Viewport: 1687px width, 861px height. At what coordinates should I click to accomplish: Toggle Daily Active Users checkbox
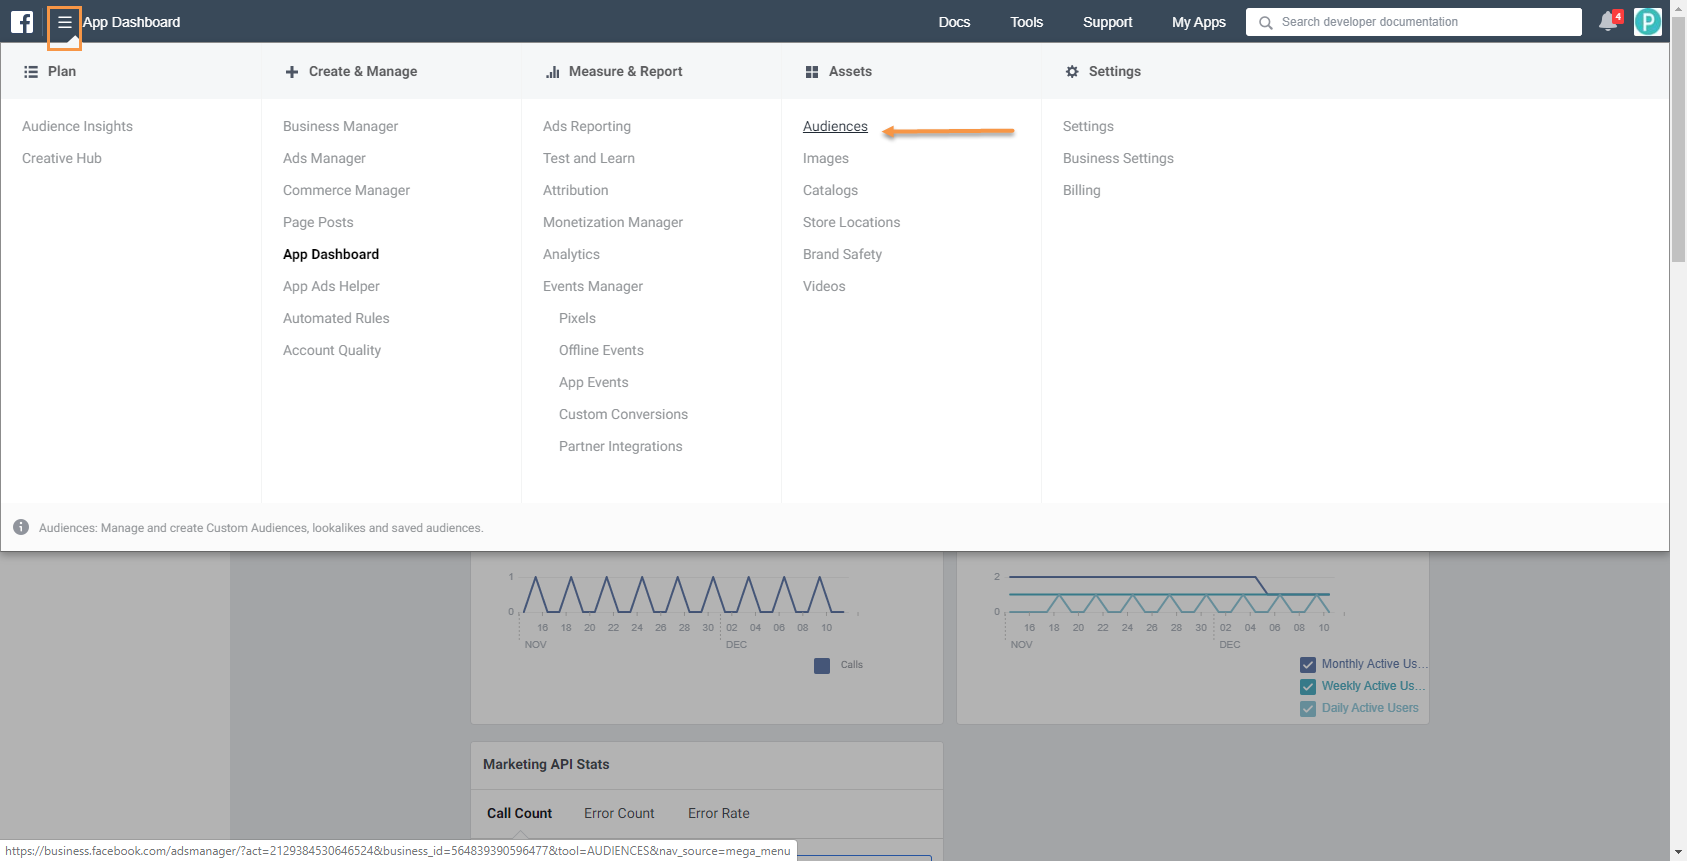point(1308,709)
